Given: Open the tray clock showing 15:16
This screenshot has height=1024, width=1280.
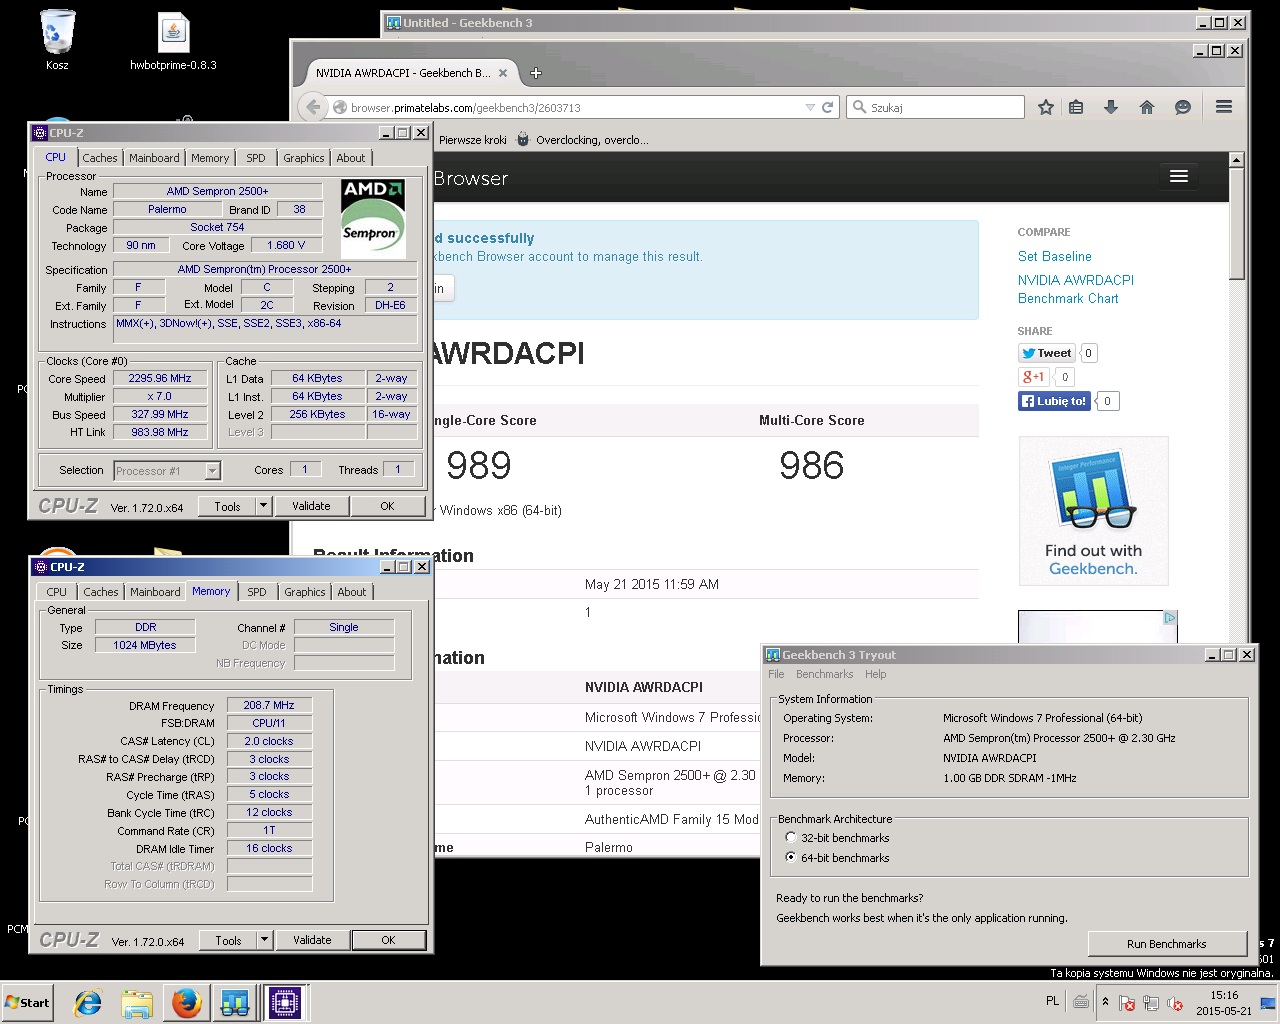Looking at the screenshot, I should 1224,1003.
